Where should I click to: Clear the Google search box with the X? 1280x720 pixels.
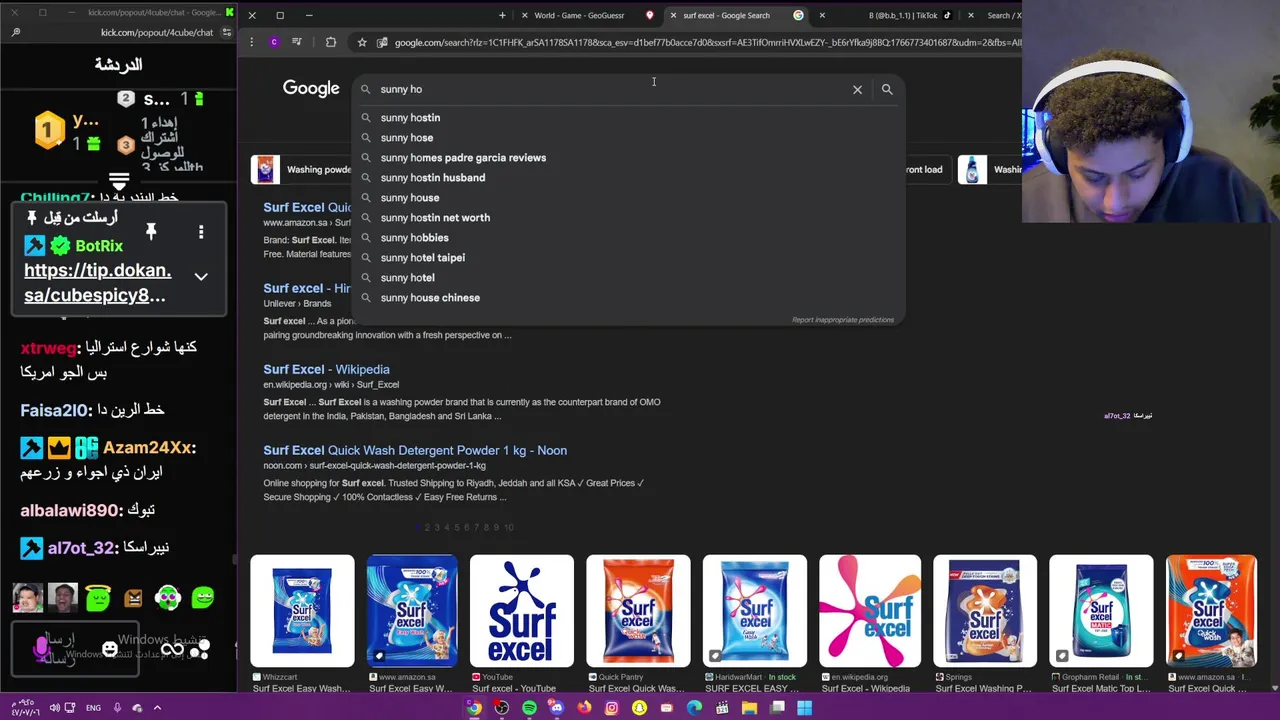pos(857,89)
